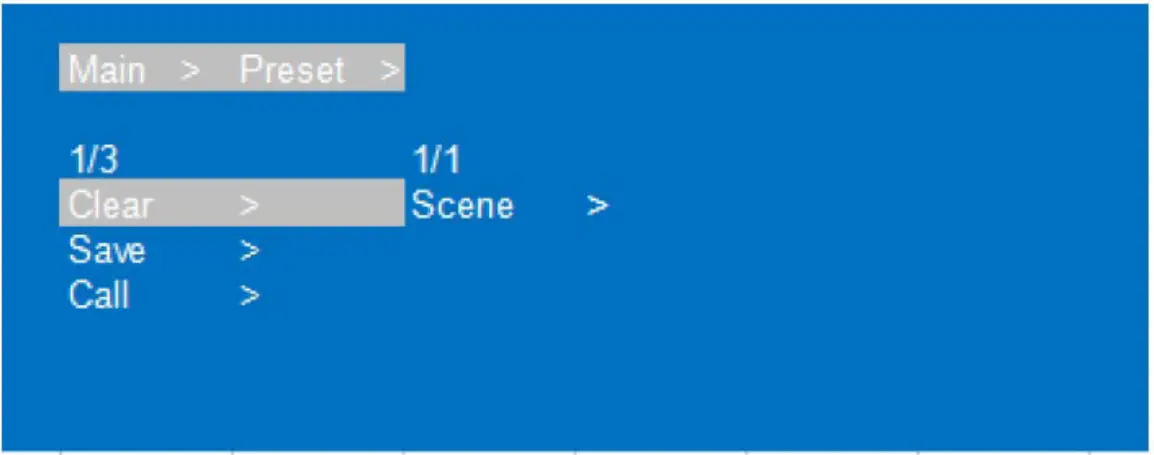The width and height of the screenshot is (1154, 455).
Task: Select the Clear menu label
Action: tap(110, 206)
